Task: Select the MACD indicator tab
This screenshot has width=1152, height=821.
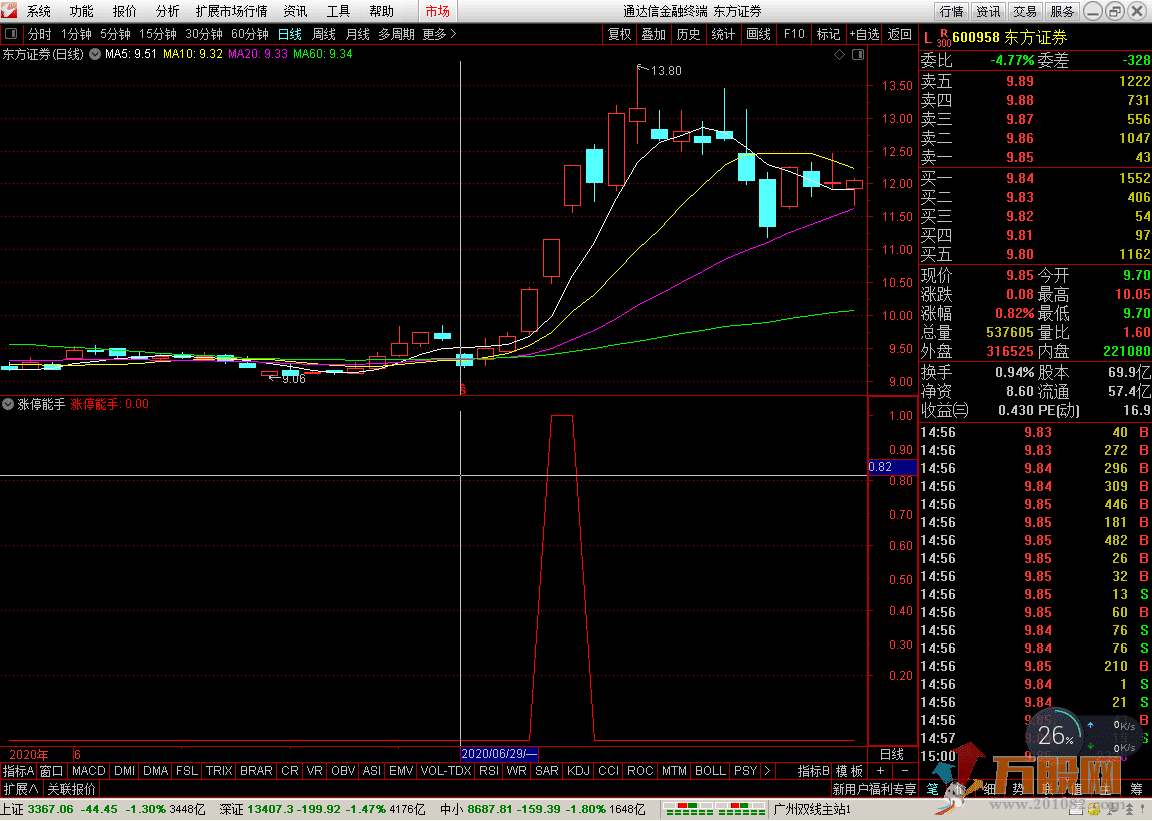Action: point(89,770)
